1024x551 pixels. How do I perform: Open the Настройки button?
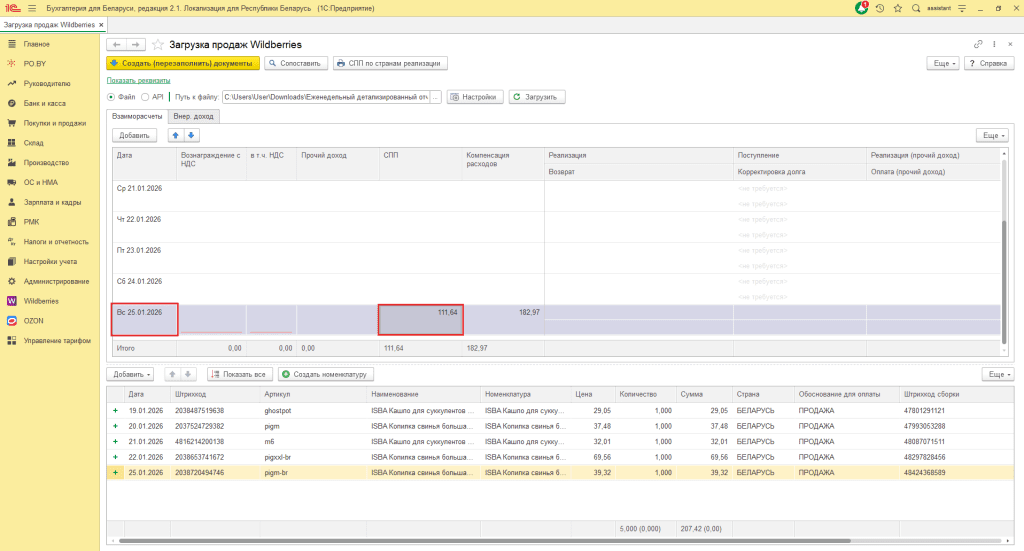(475, 97)
